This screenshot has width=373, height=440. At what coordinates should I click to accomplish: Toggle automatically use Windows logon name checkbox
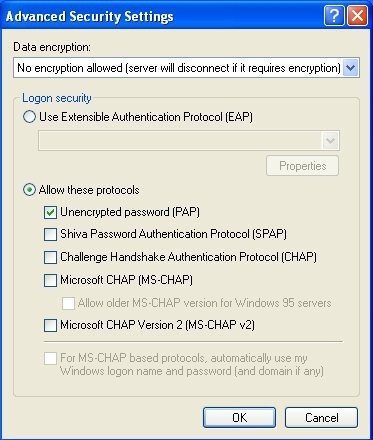click(x=50, y=358)
